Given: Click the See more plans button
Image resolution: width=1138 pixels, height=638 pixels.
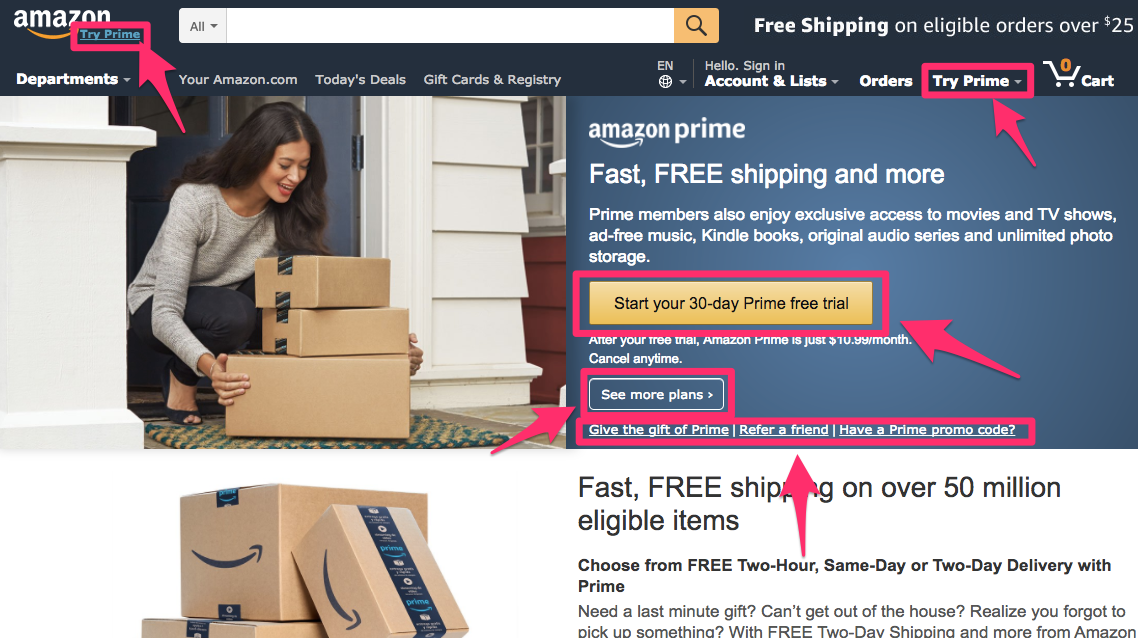Looking at the screenshot, I should tap(657, 394).
